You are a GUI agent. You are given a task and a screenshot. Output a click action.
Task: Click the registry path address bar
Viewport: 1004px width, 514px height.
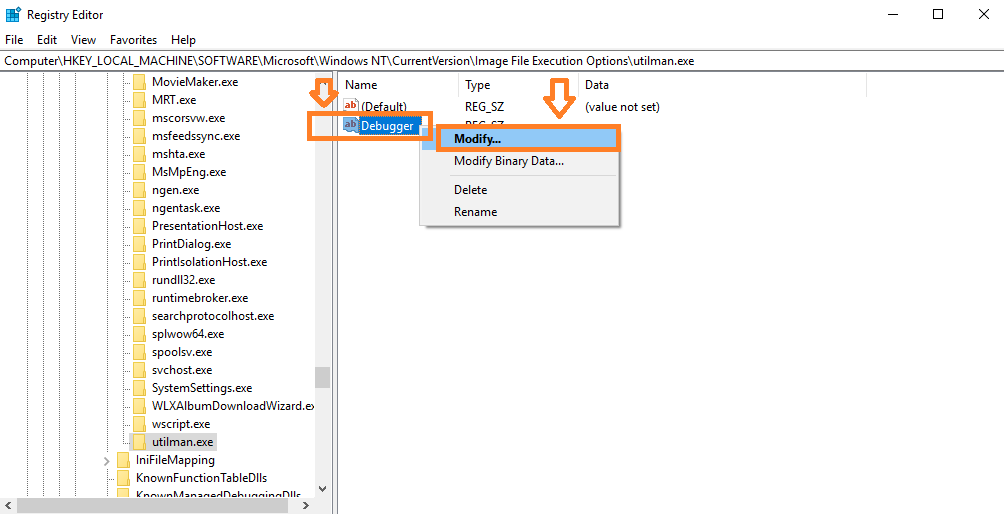click(502, 61)
